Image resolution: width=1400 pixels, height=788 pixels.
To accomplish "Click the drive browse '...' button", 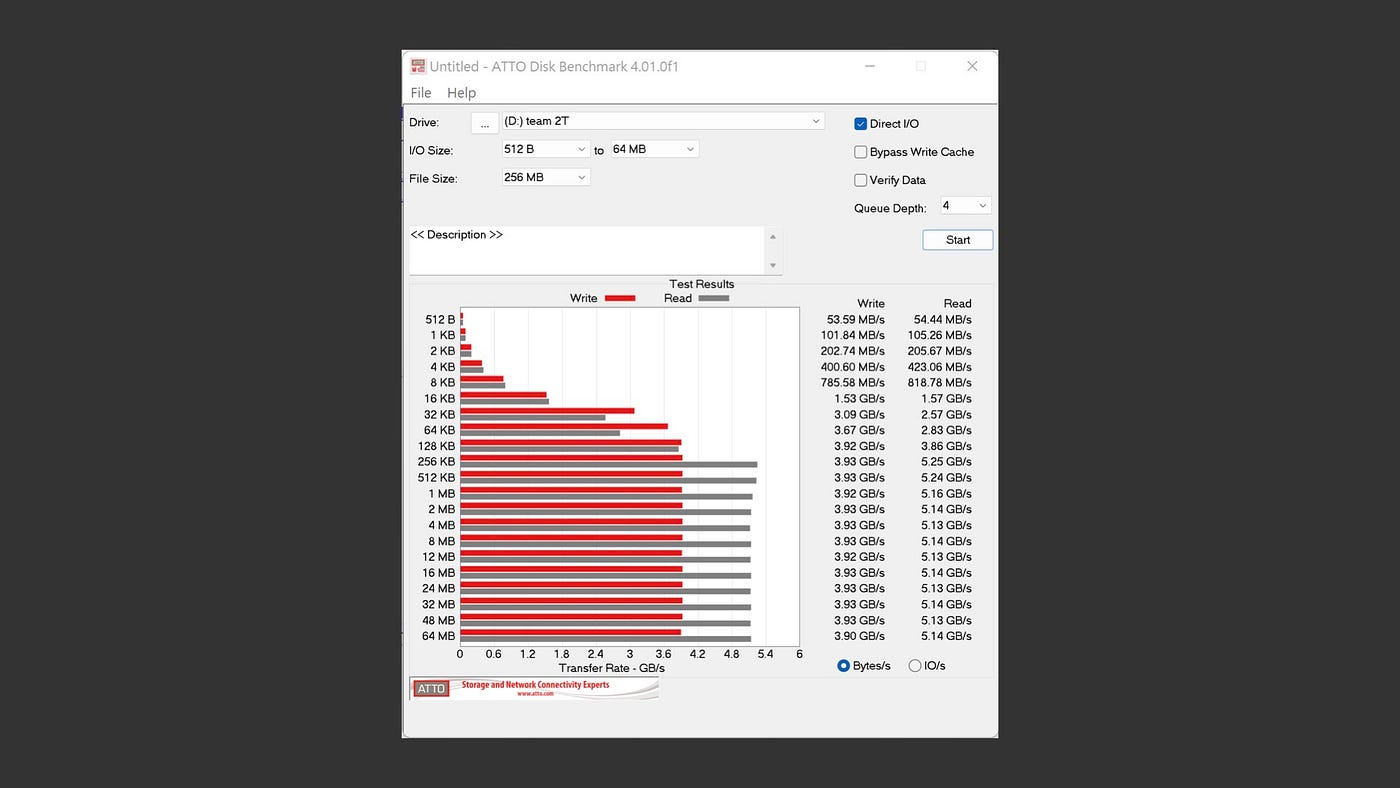I will click(x=484, y=123).
